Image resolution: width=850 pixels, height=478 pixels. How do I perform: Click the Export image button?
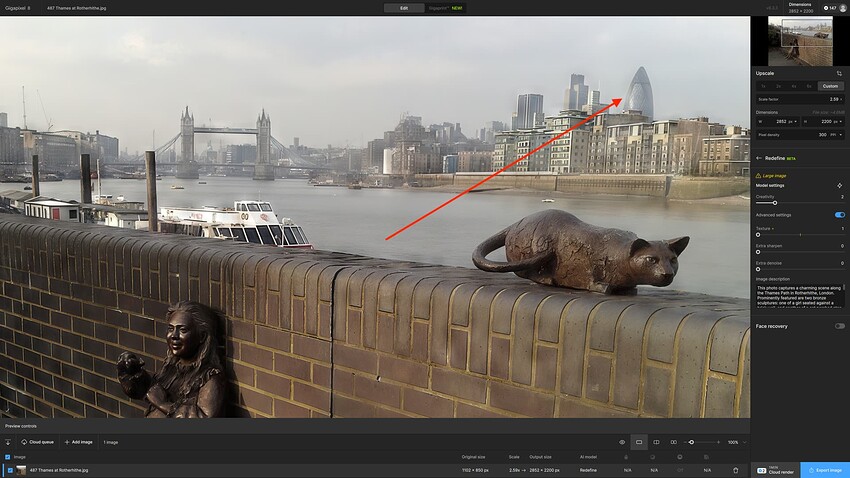tap(825, 469)
